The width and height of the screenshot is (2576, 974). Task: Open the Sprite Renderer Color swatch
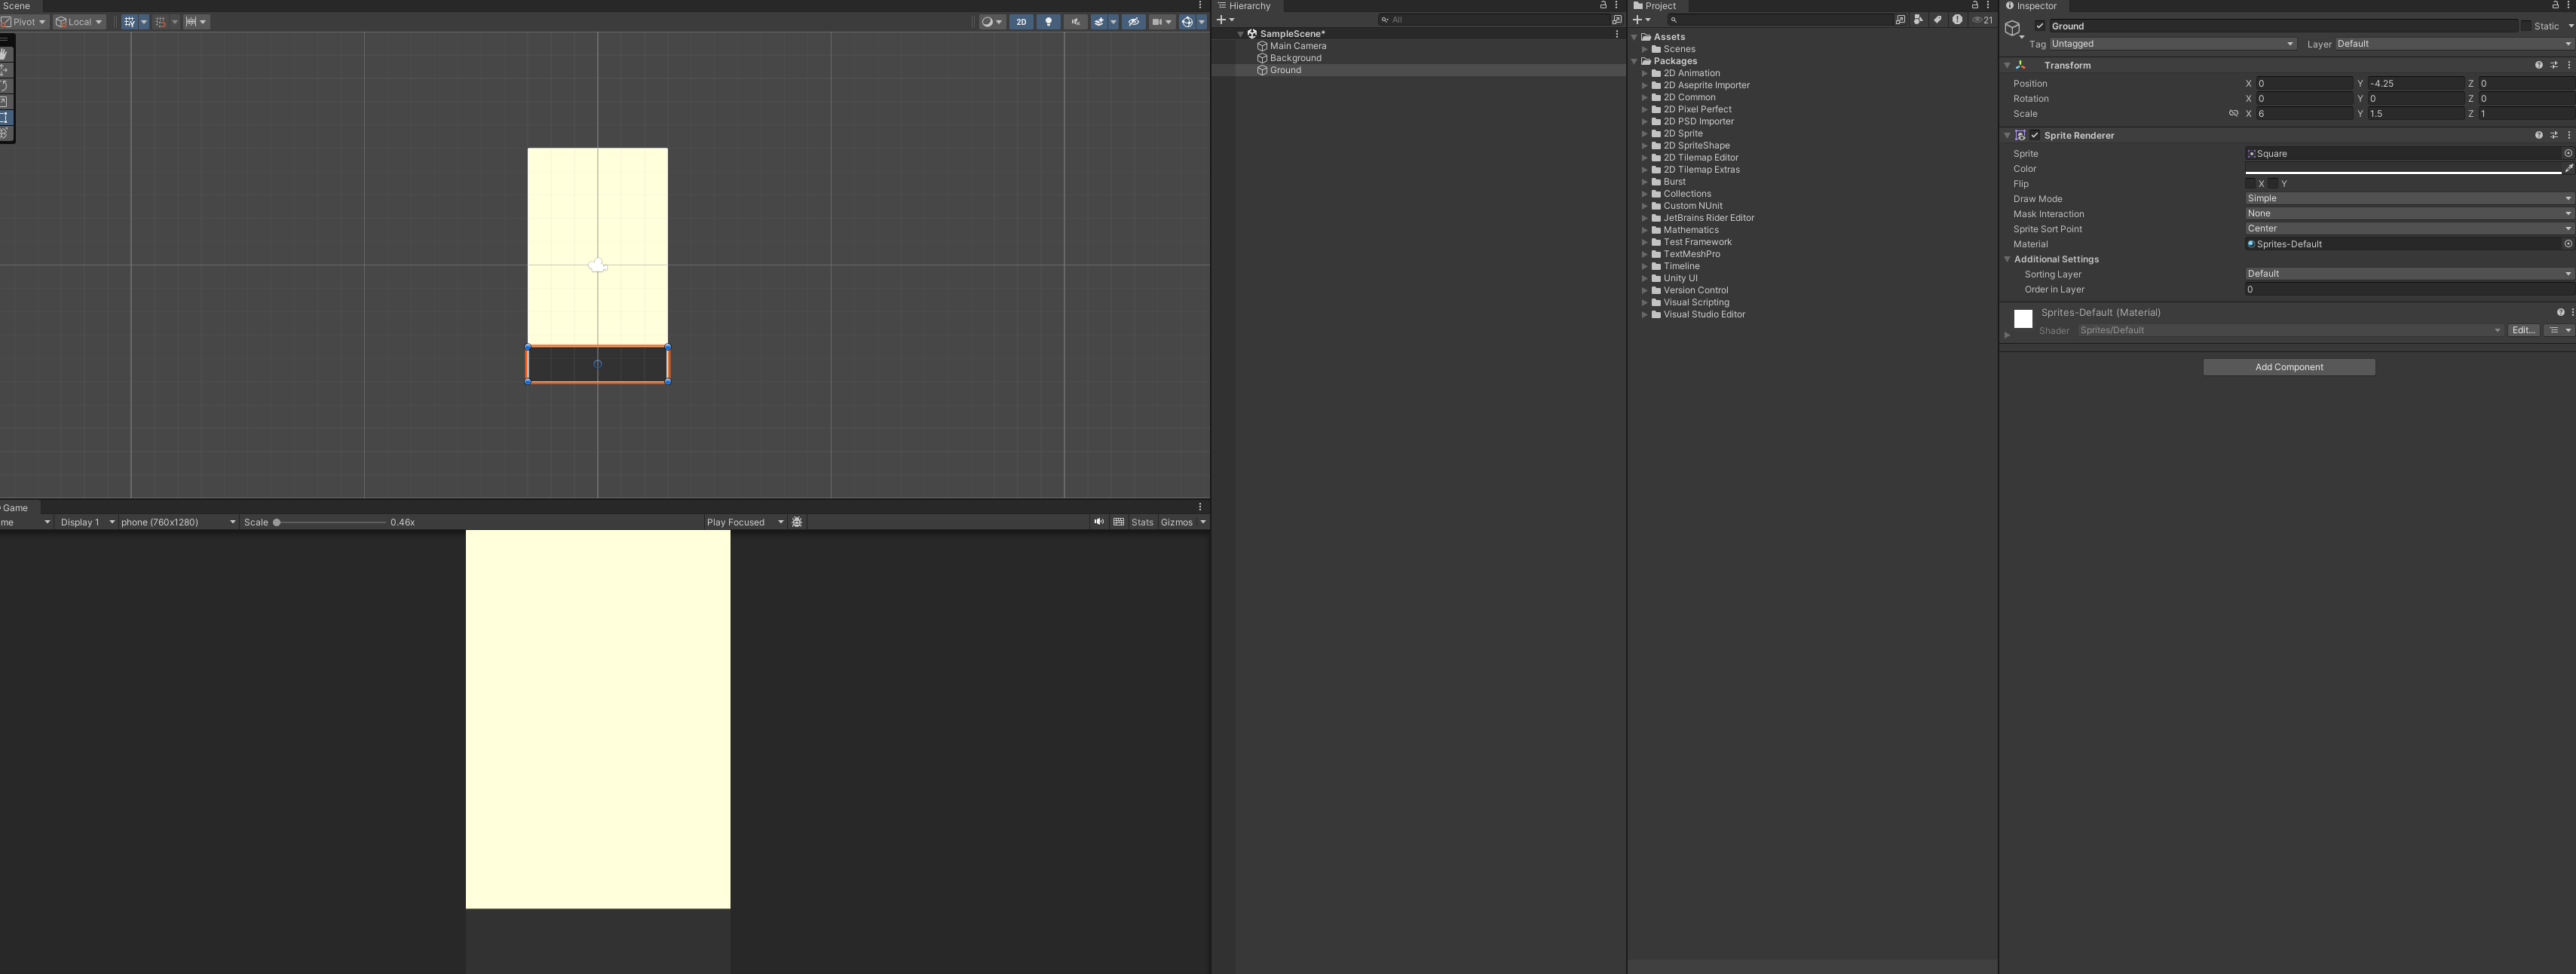(2402, 169)
